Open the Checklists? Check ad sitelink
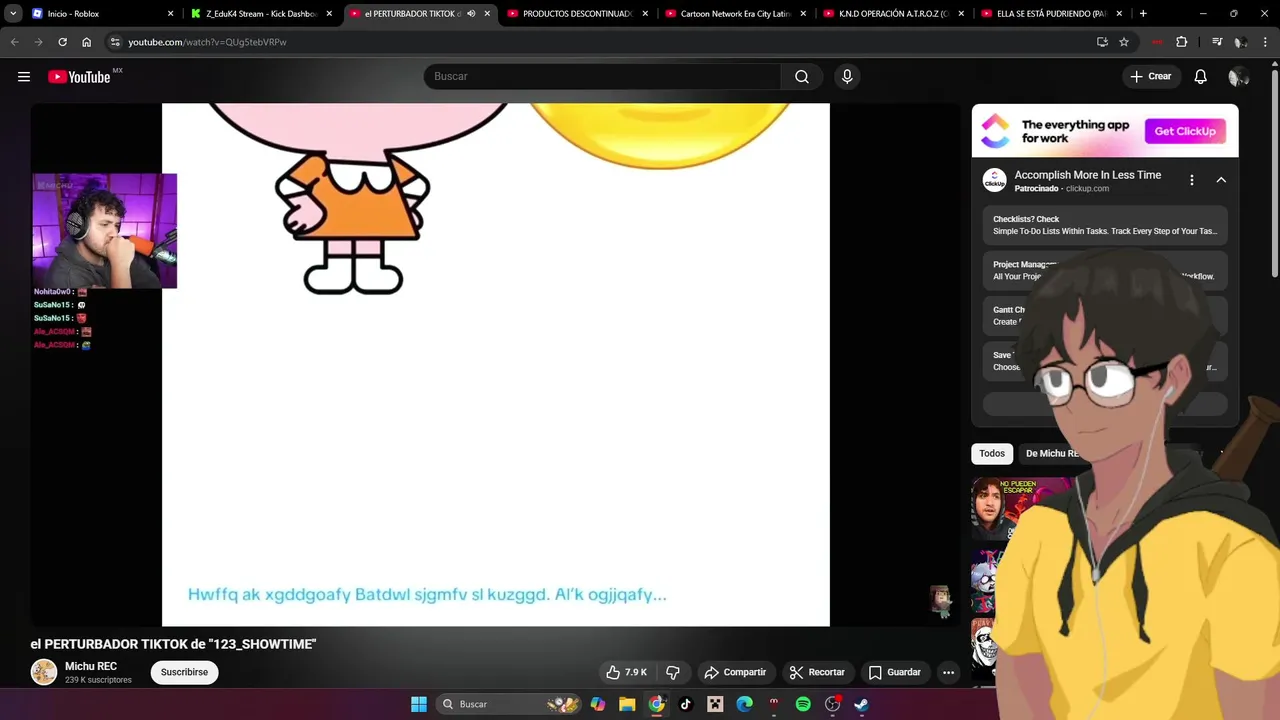Viewport: 1280px width, 720px height. click(x=1105, y=225)
